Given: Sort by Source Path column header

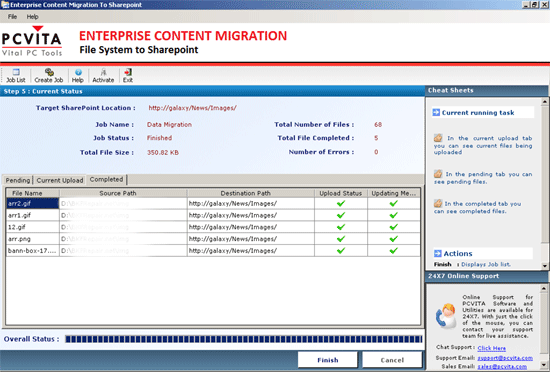Looking at the screenshot, I should (123, 193).
